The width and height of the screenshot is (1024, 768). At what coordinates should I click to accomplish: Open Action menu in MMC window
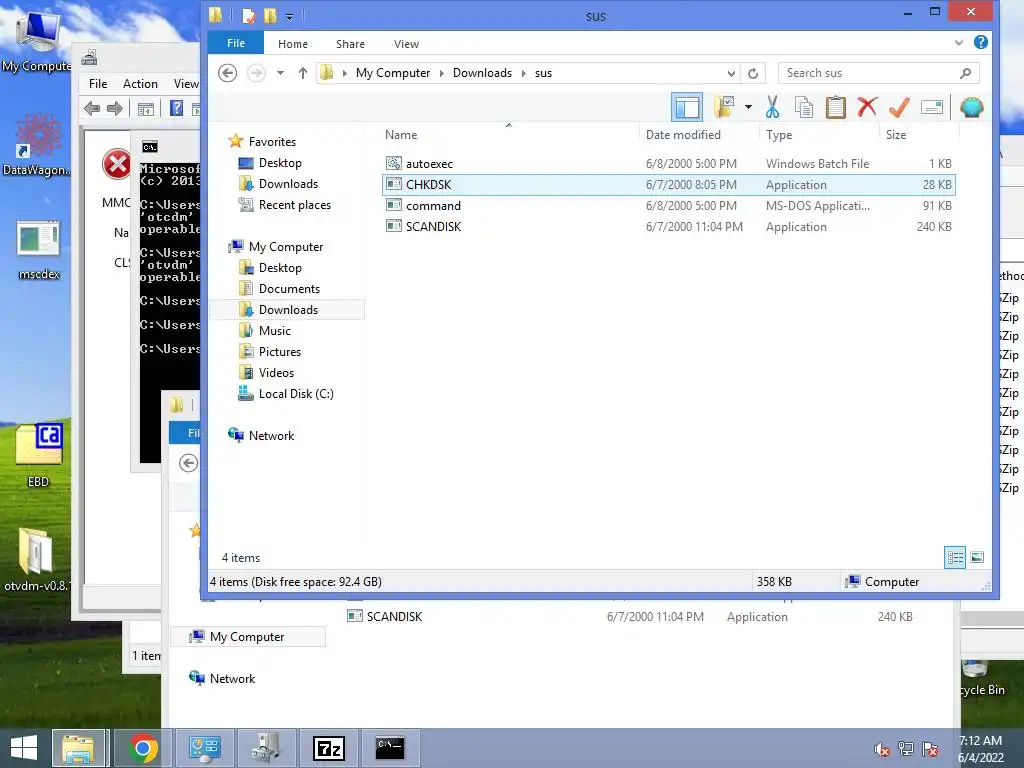pos(140,84)
